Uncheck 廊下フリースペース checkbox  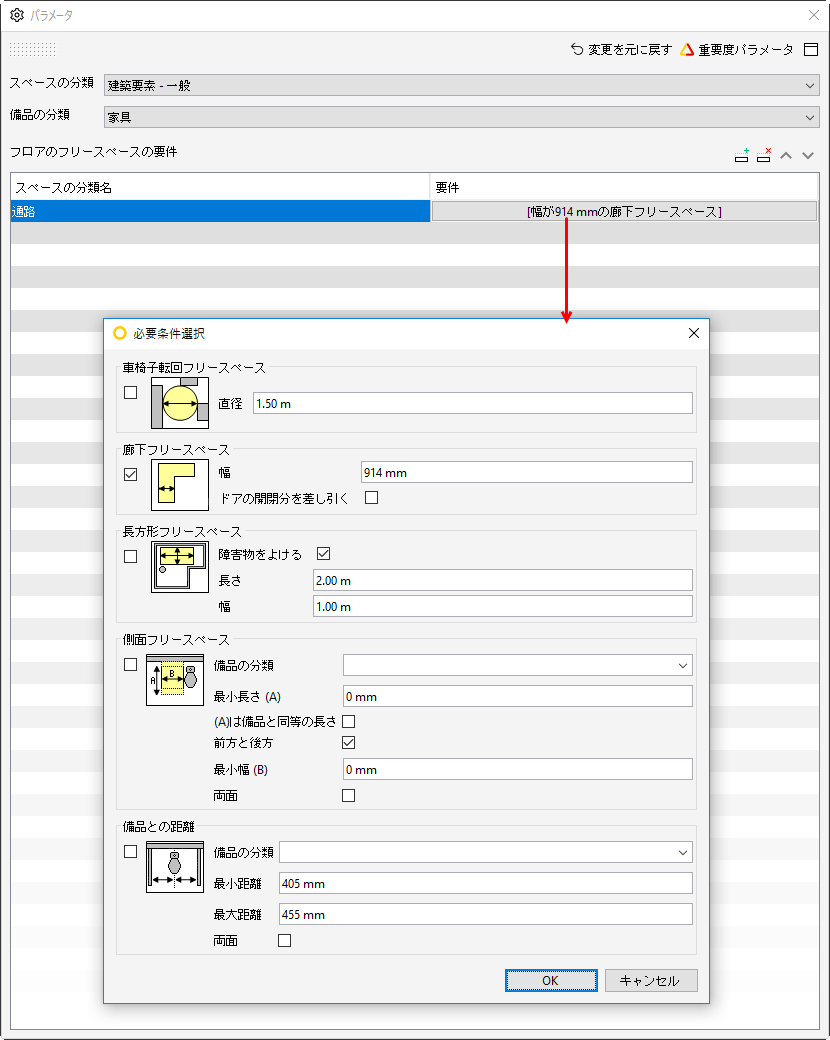click(131, 474)
